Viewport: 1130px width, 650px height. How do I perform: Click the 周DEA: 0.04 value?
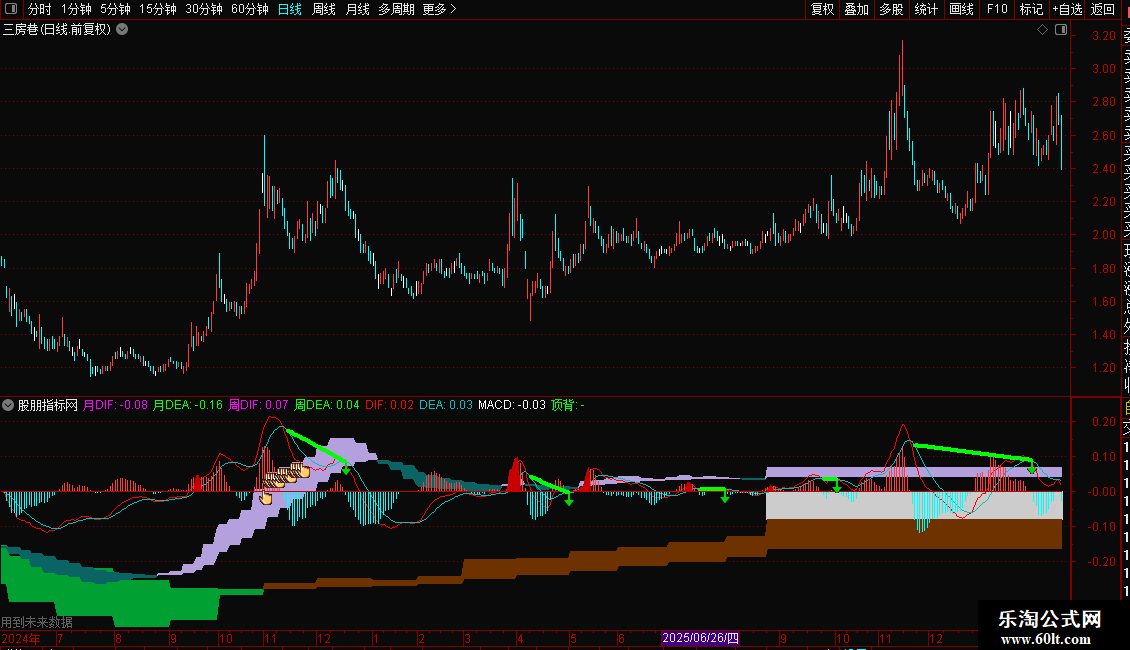327,405
